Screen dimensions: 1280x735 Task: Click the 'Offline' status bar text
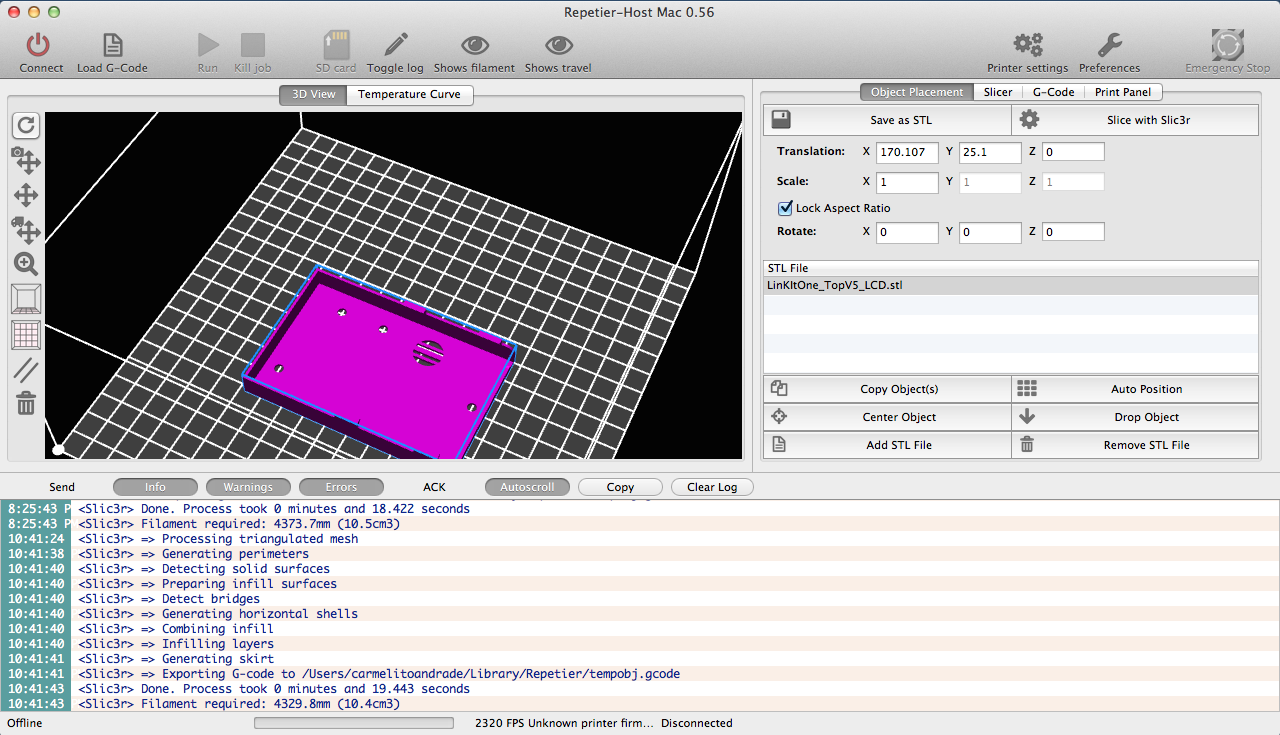(x=25, y=723)
